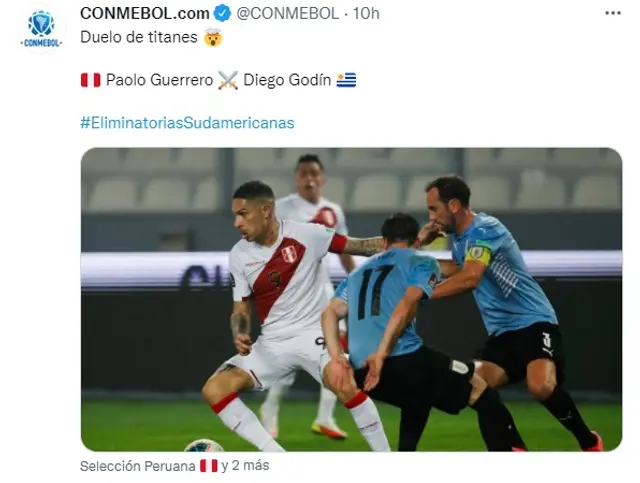This screenshot has width=640, height=483.
Task: Open the three-dot more options menu
Action: pyautogui.click(x=613, y=13)
